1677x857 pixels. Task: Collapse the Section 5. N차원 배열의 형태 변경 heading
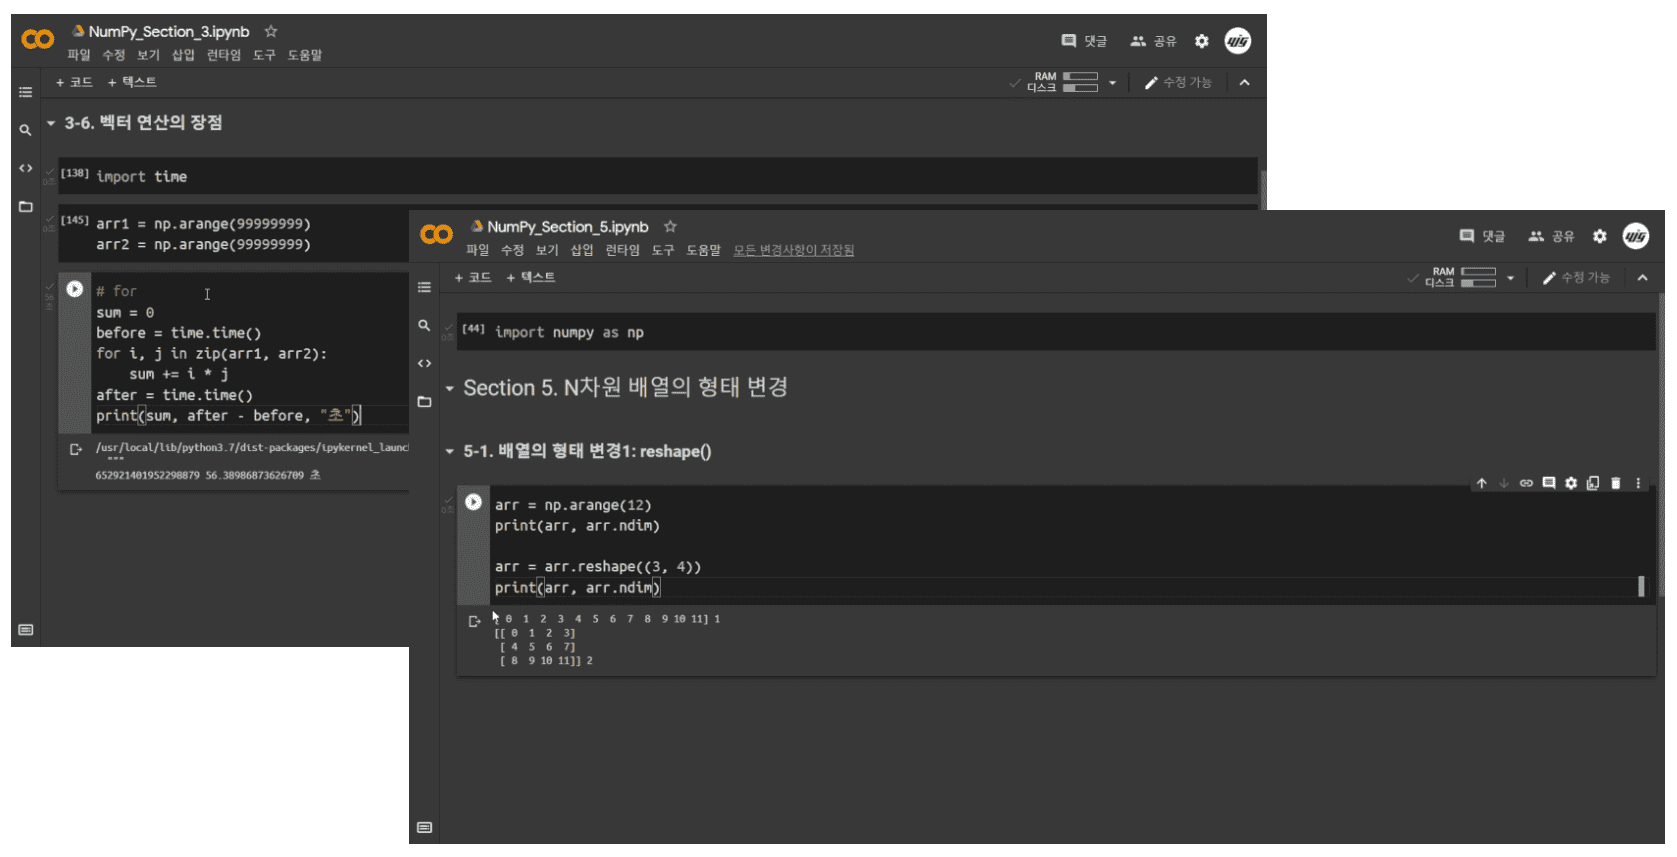tap(449, 388)
